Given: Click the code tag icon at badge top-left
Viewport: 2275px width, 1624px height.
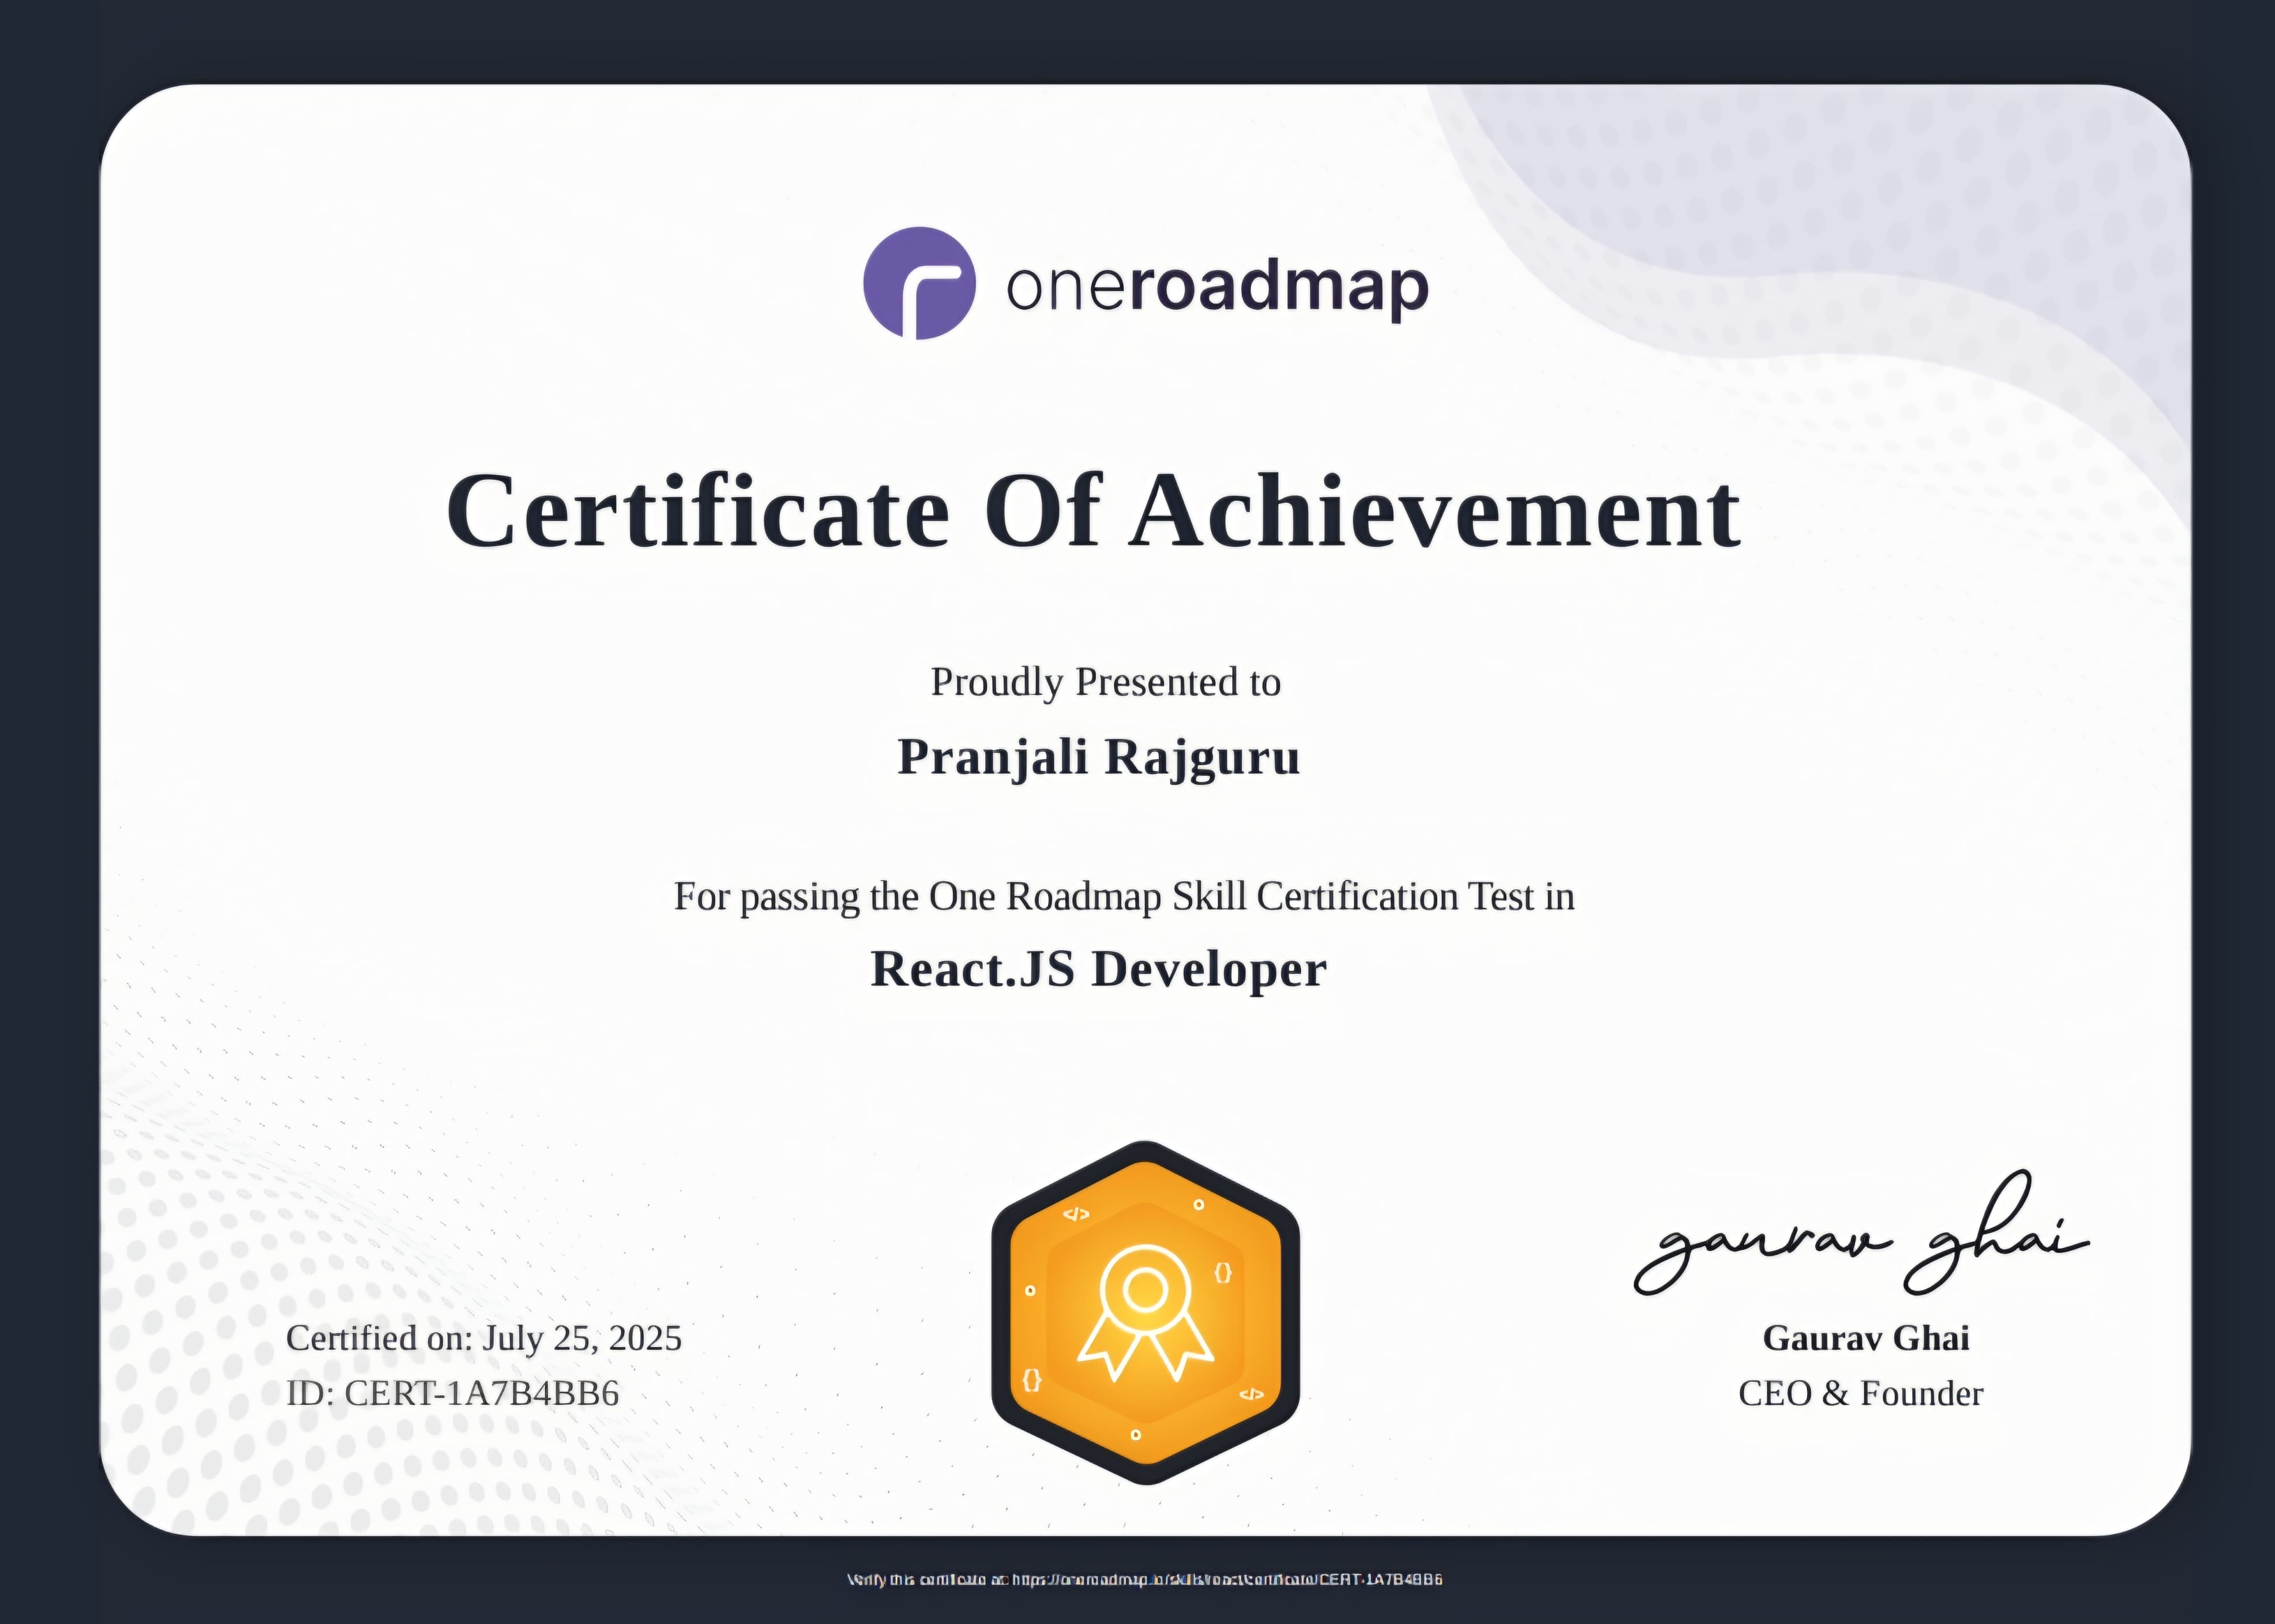Looking at the screenshot, I should pos(1076,1214).
